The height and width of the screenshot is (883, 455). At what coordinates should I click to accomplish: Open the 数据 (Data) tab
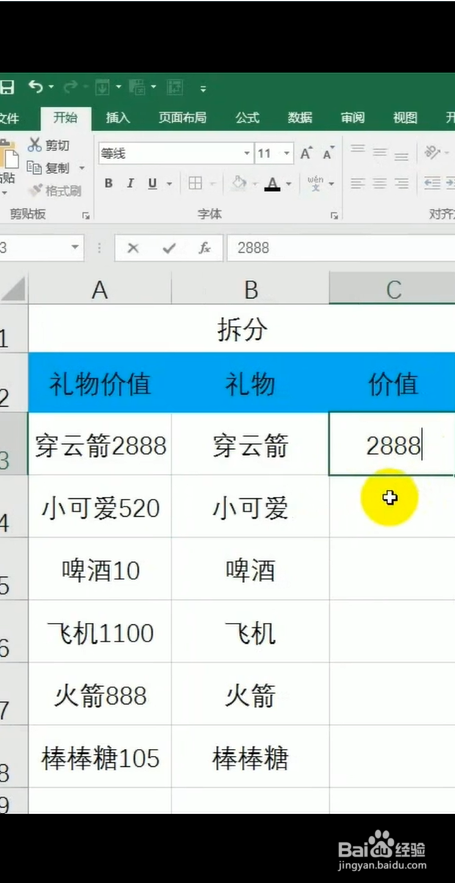(300, 118)
